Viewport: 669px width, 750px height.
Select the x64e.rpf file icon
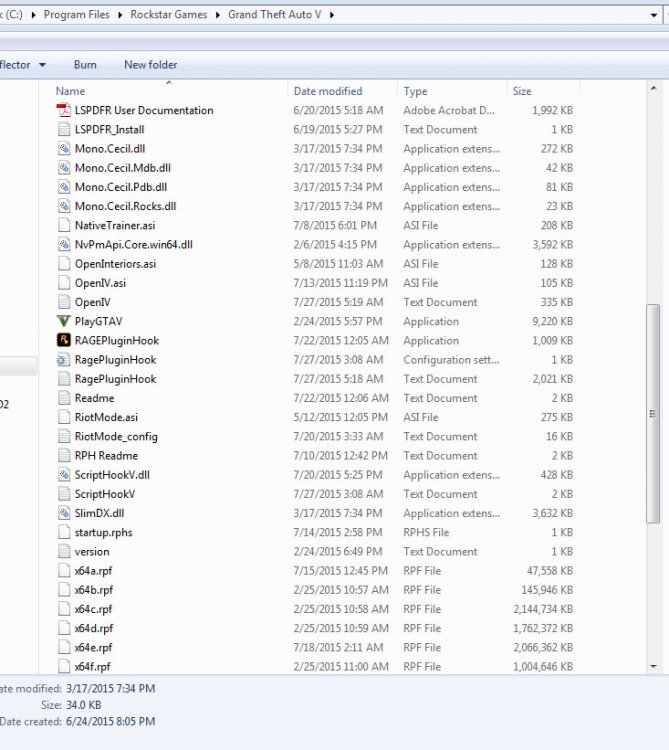[64, 647]
